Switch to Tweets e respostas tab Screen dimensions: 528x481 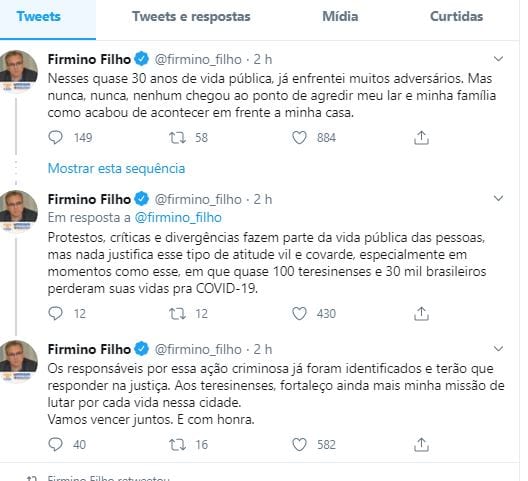point(191,17)
